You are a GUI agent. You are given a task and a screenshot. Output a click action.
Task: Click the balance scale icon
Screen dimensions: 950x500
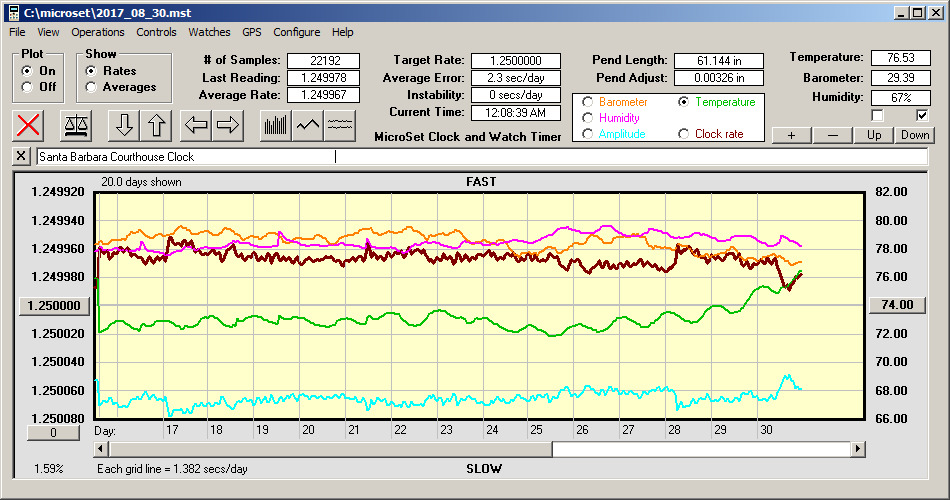click(x=75, y=125)
